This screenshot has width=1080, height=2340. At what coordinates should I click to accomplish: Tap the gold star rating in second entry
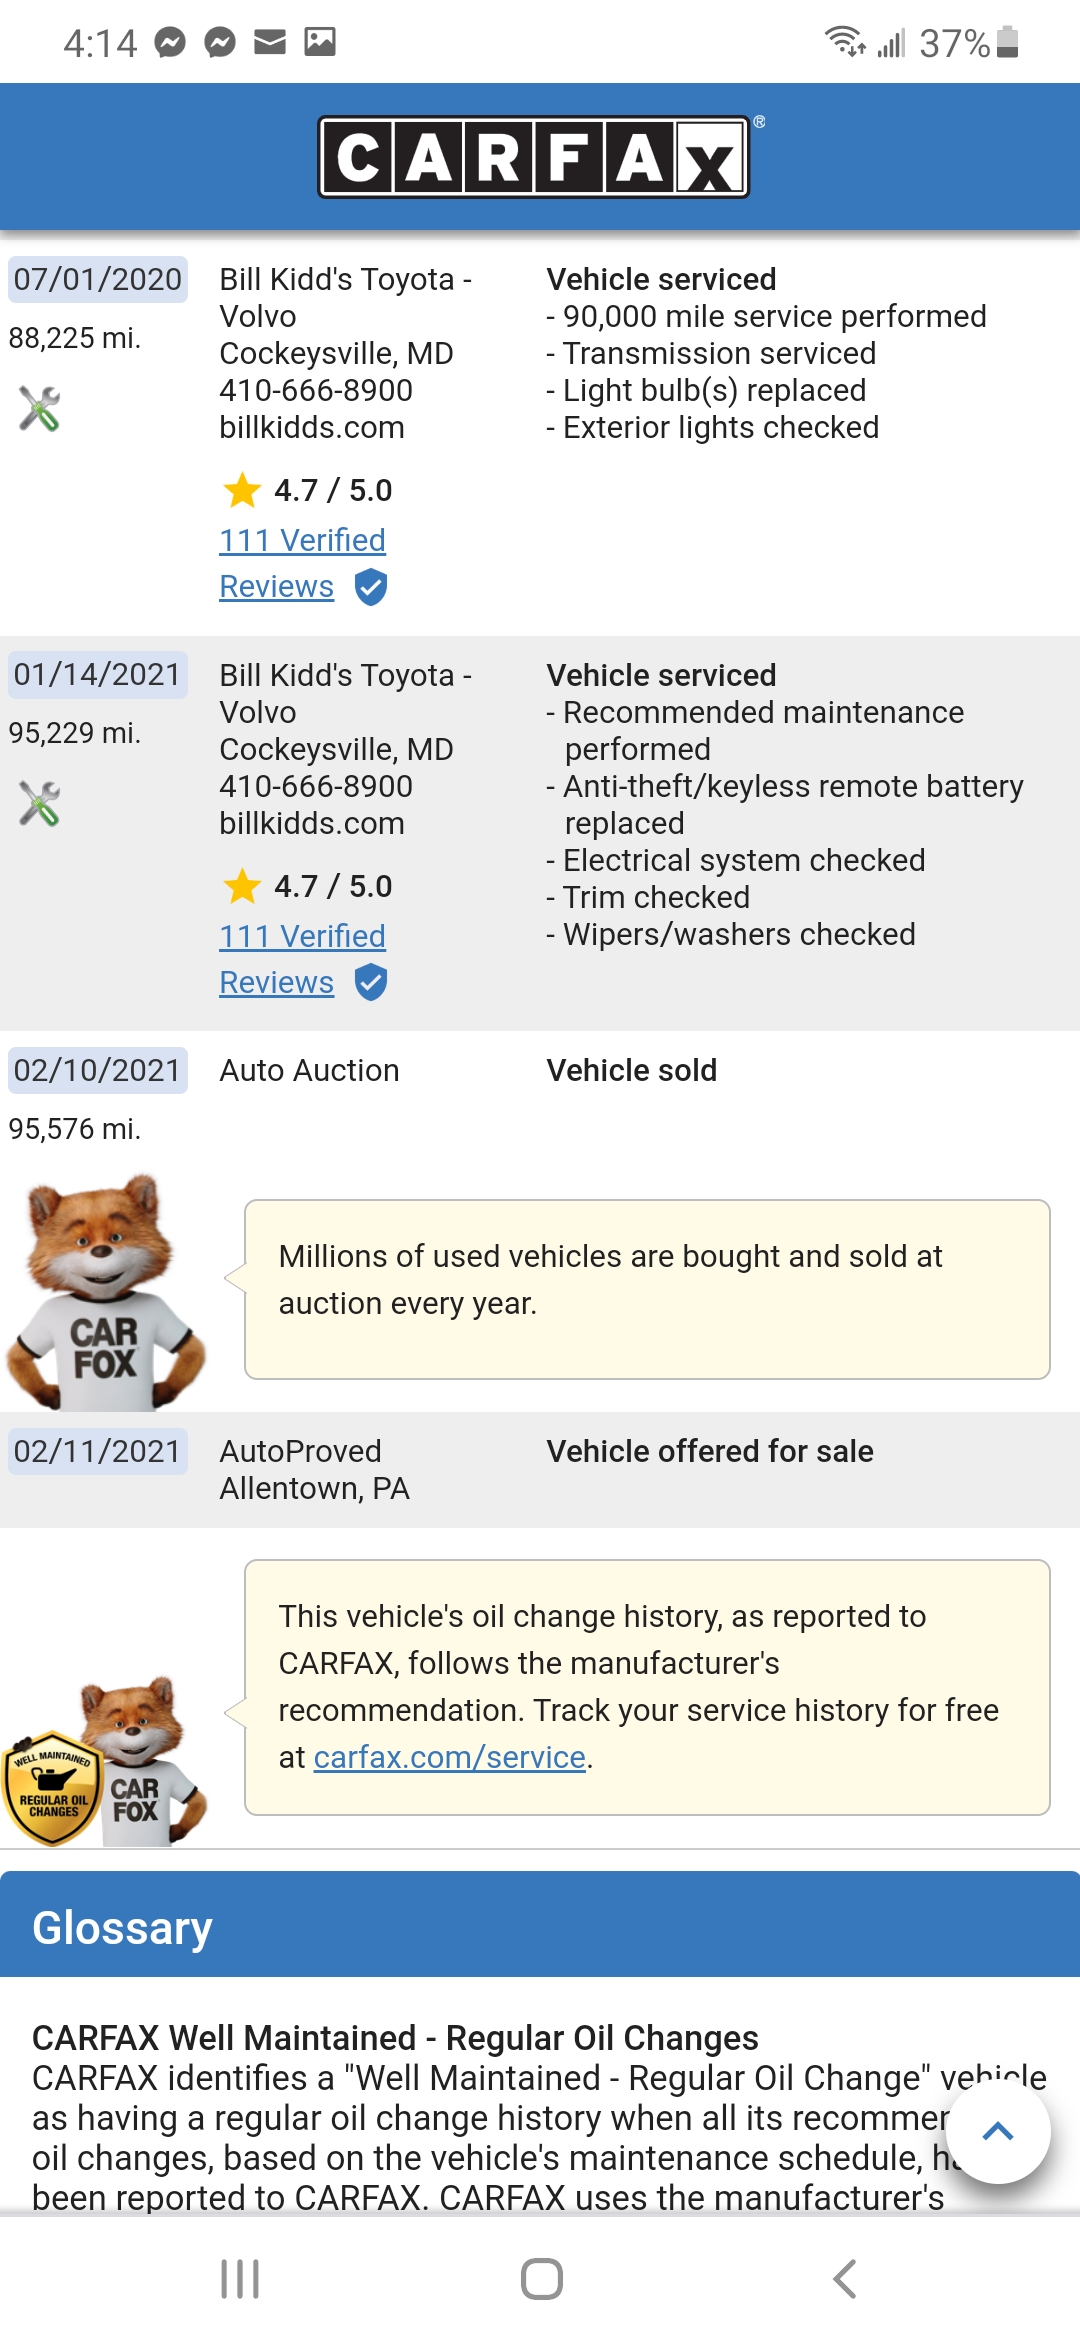tap(242, 887)
